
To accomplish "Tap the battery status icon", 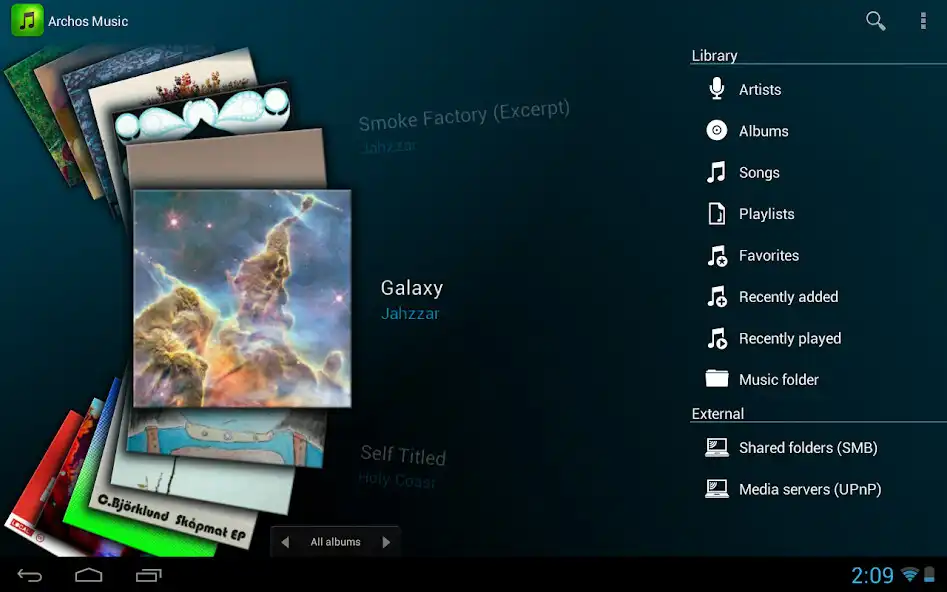I will pyautogui.click(x=929, y=574).
